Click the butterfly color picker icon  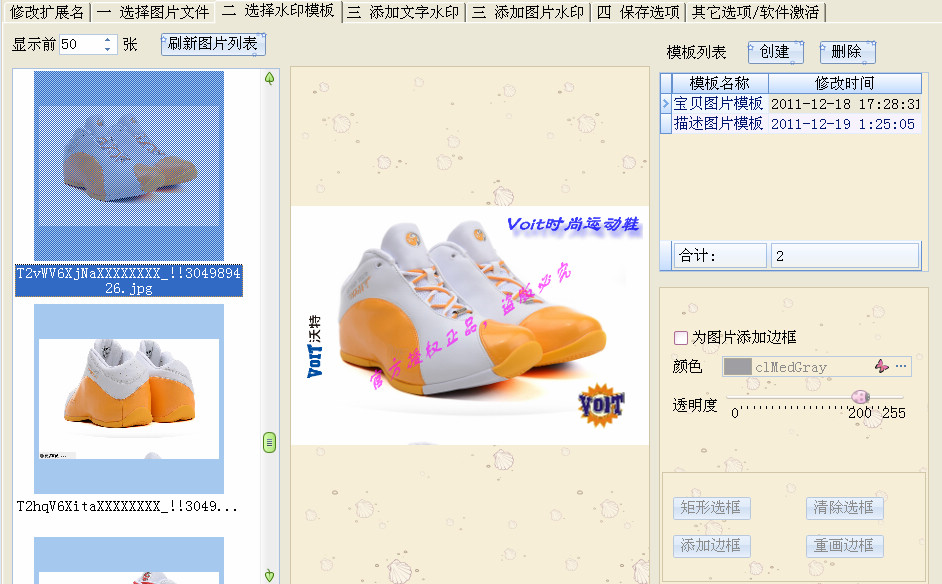click(x=881, y=367)
